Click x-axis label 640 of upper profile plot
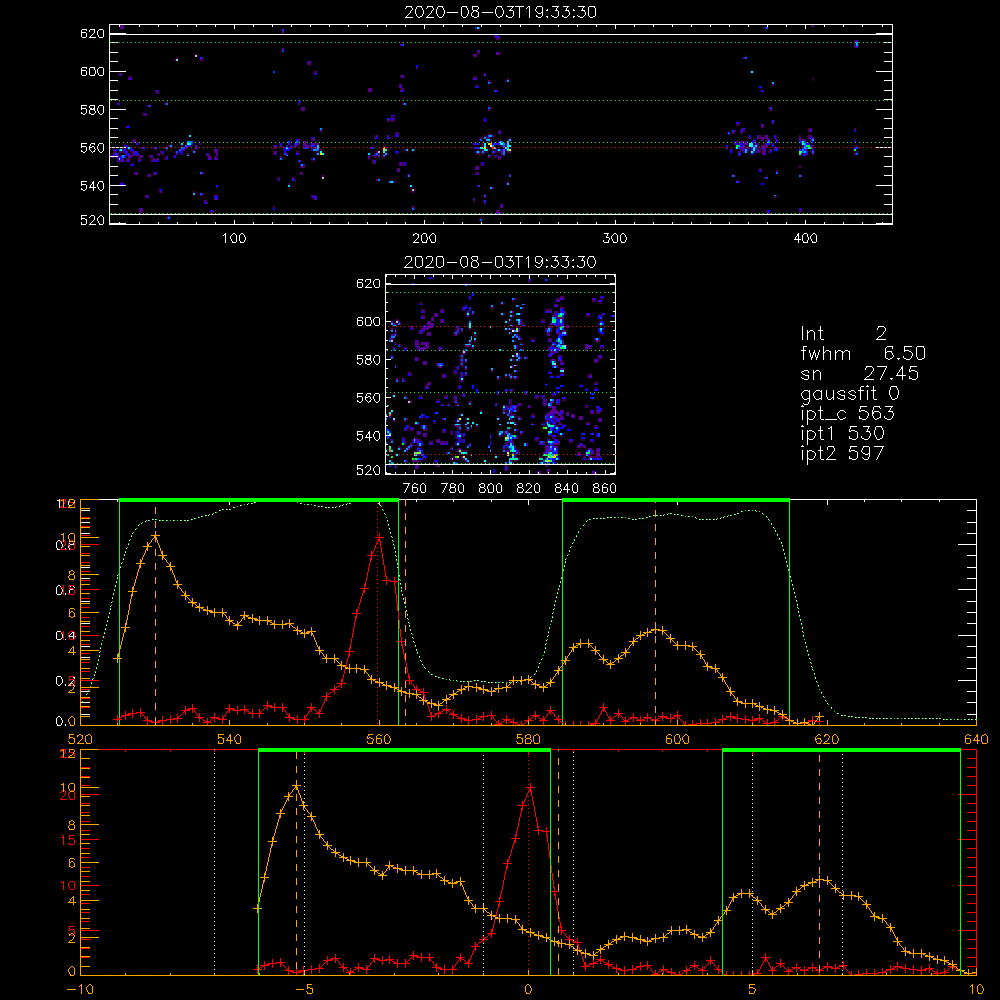Viewport: 1000px width, 1000px height. click(x=976, y=739)
